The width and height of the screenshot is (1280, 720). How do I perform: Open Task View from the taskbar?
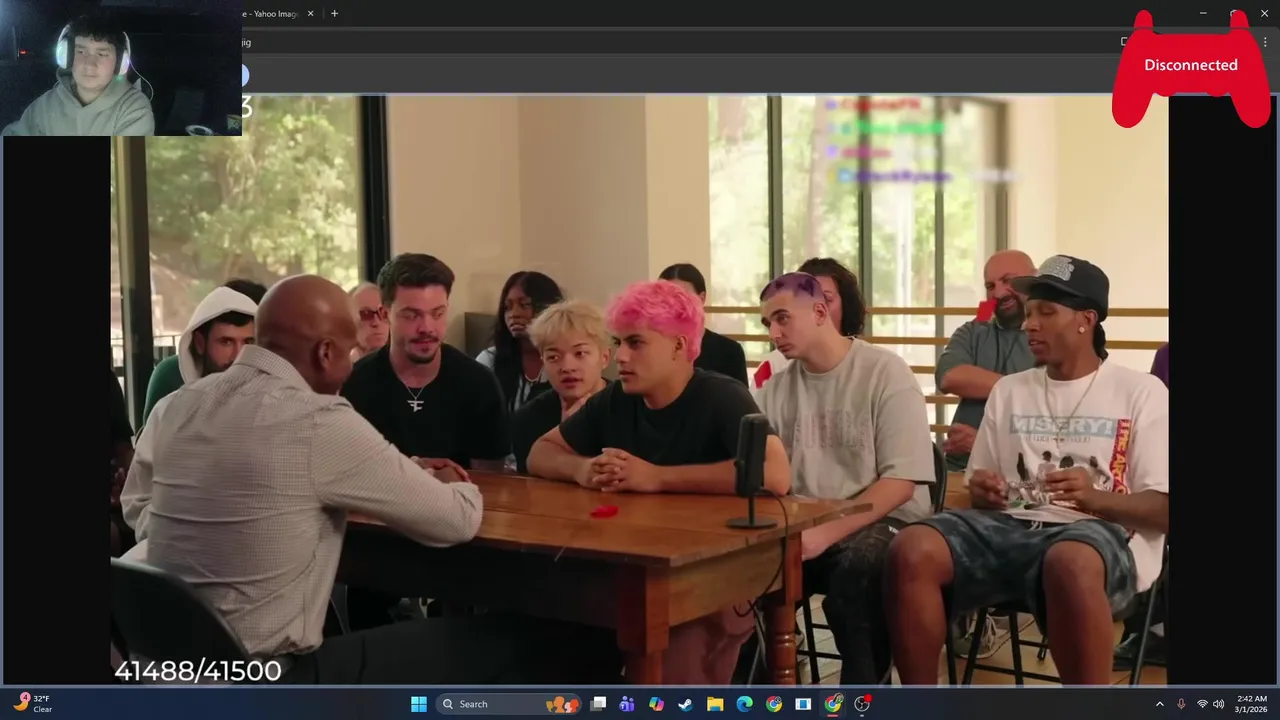pos(598,704)
